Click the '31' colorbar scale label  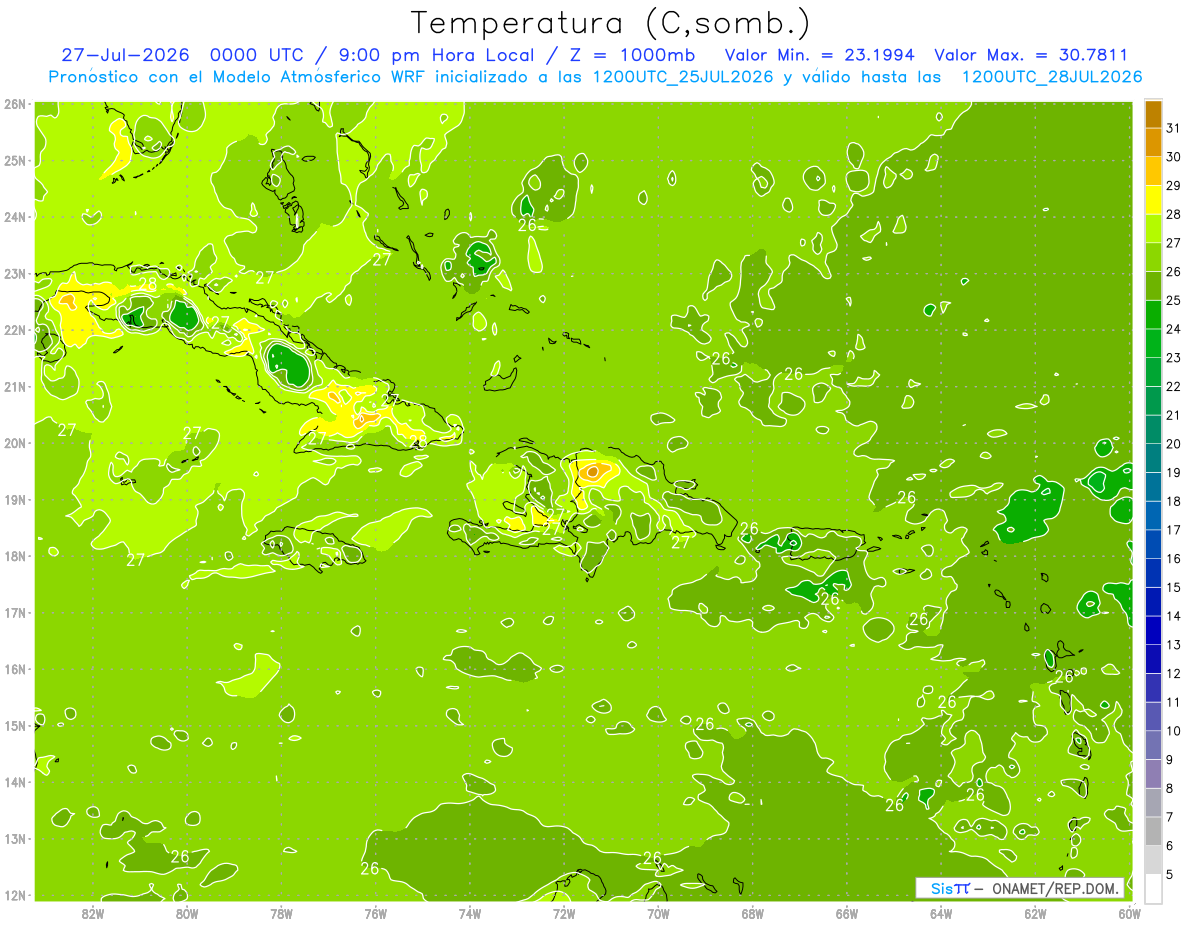(x=1174, y=128)
